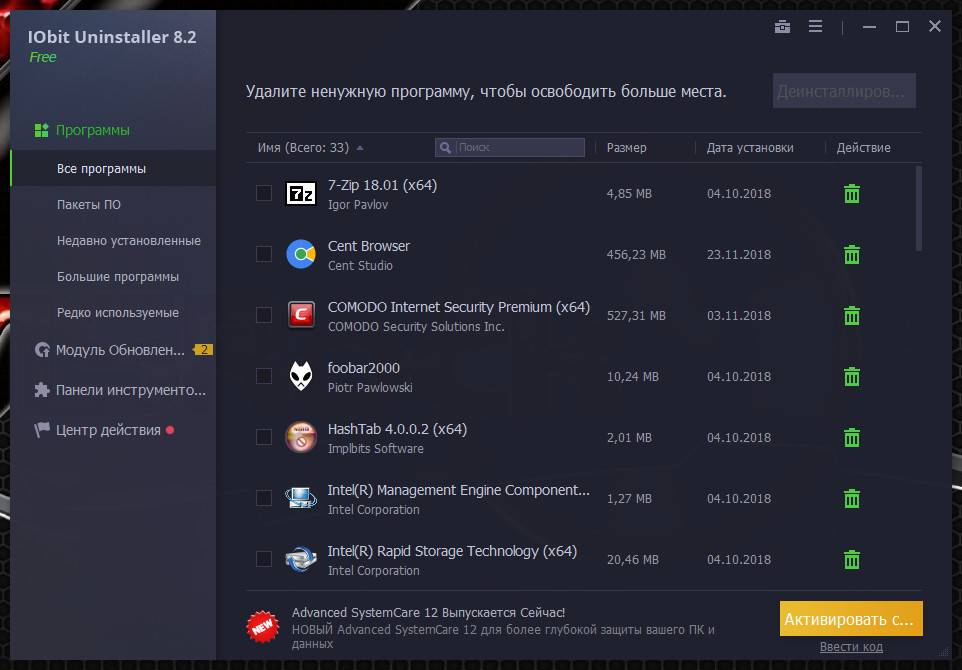Click the Programs grid icon in sidebar
Screen dimensions: 962x670
click(x=42, y=130)
